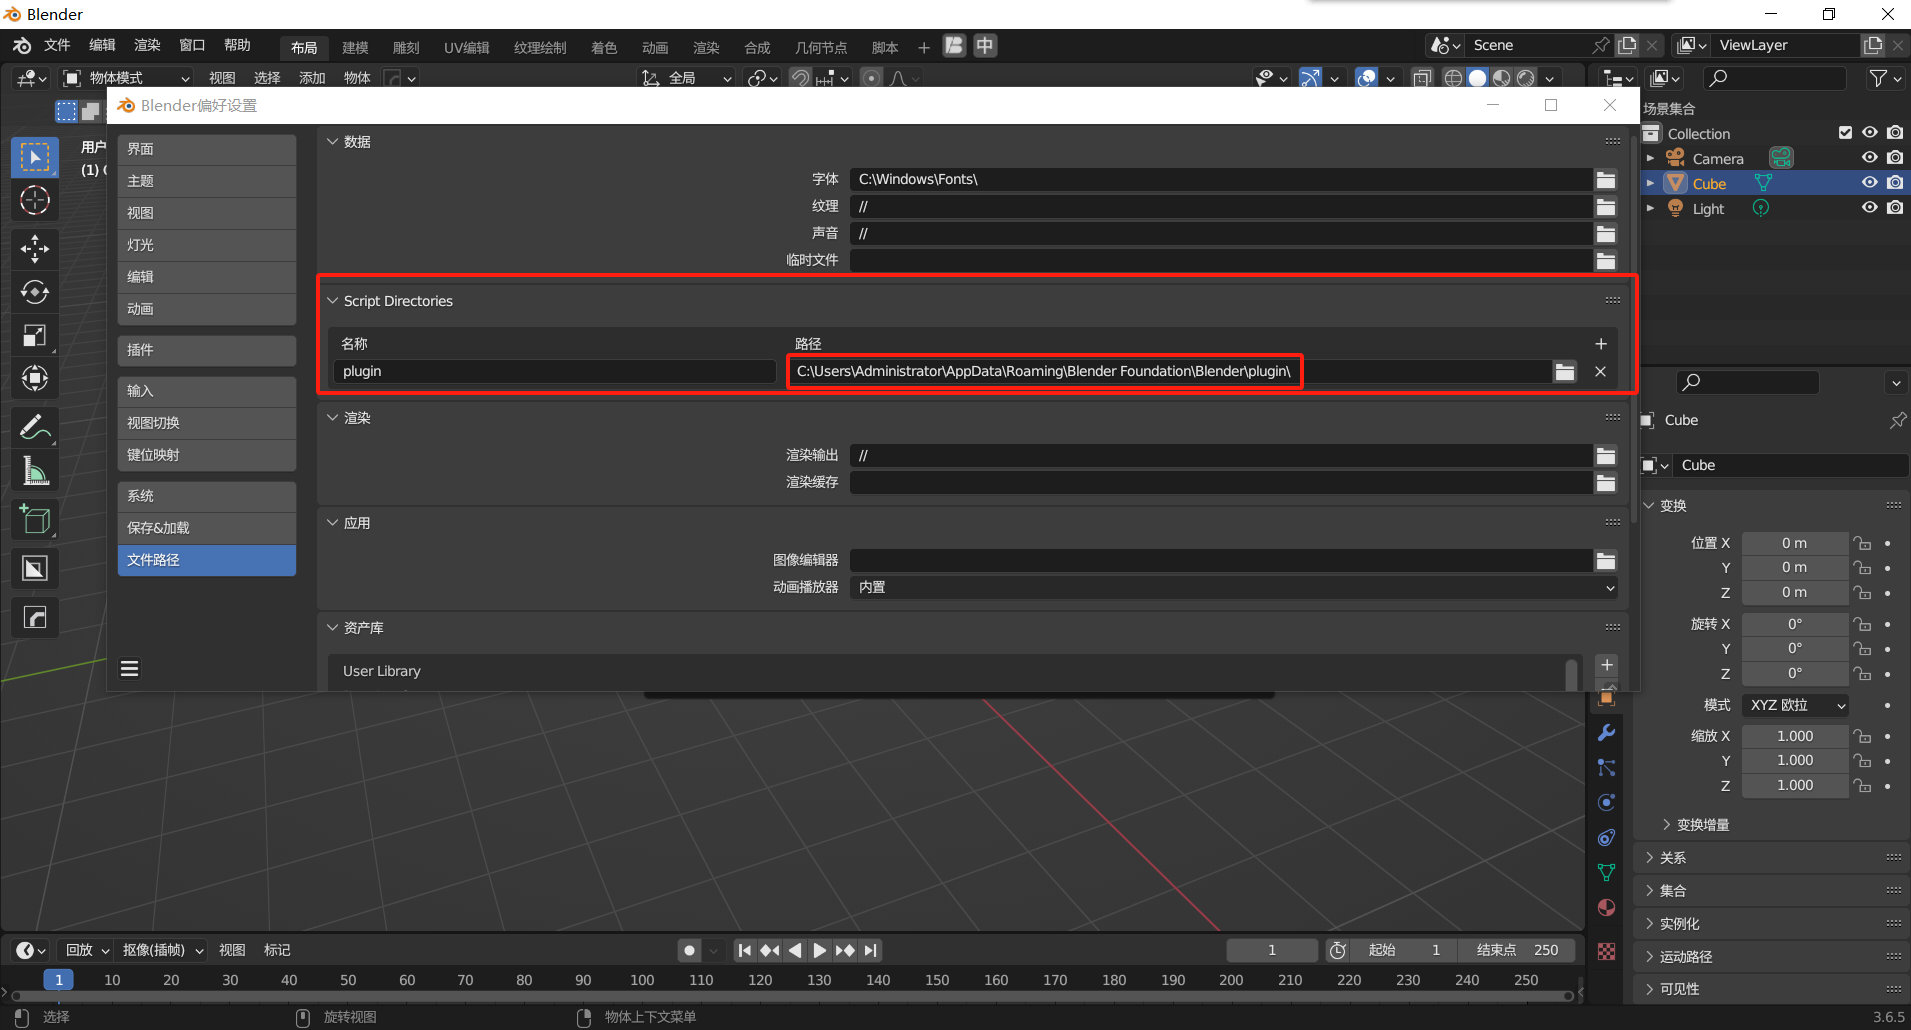
Task: Open the Modifiers wrench properties tab
Action: pos(1606,733)
